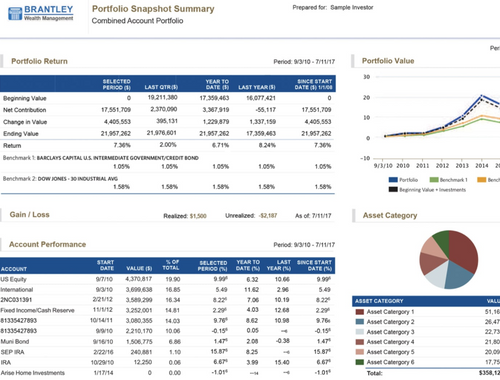Click the % of Total column header
Screen dimensions: 500x380
tap(172, 265)
